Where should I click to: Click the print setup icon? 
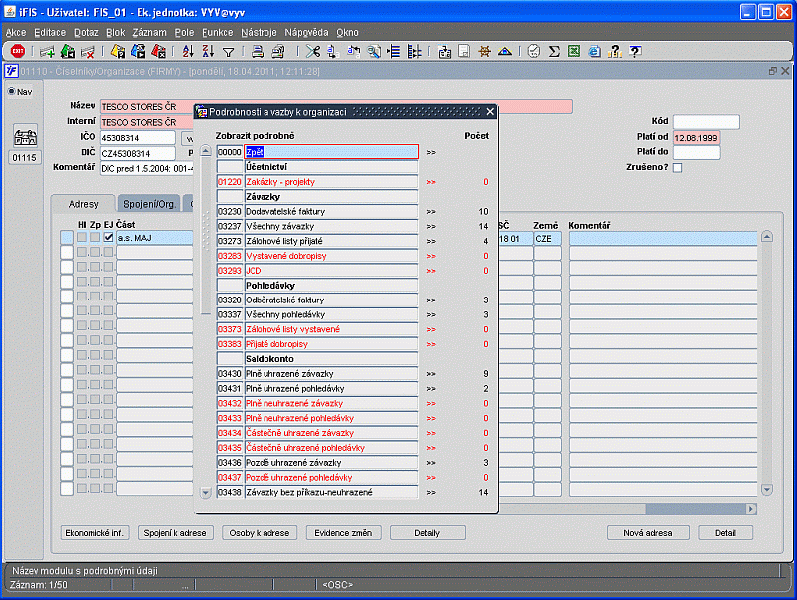click(x=278, y=51)
